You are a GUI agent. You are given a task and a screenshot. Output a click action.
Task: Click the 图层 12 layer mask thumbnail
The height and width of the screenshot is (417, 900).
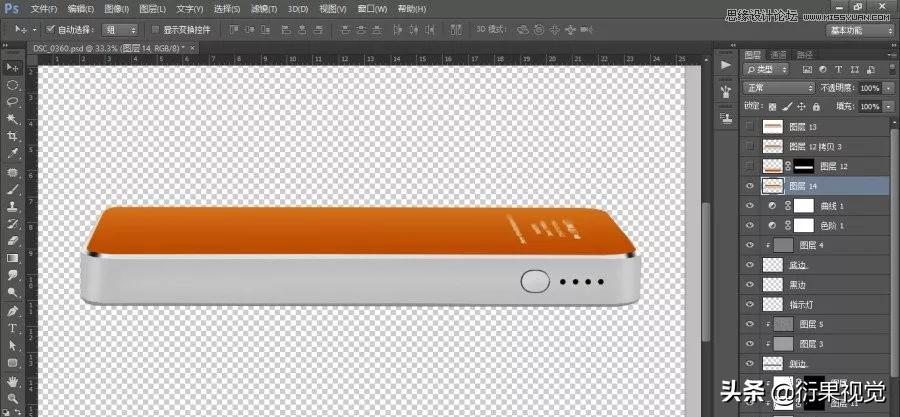point(804,166)
